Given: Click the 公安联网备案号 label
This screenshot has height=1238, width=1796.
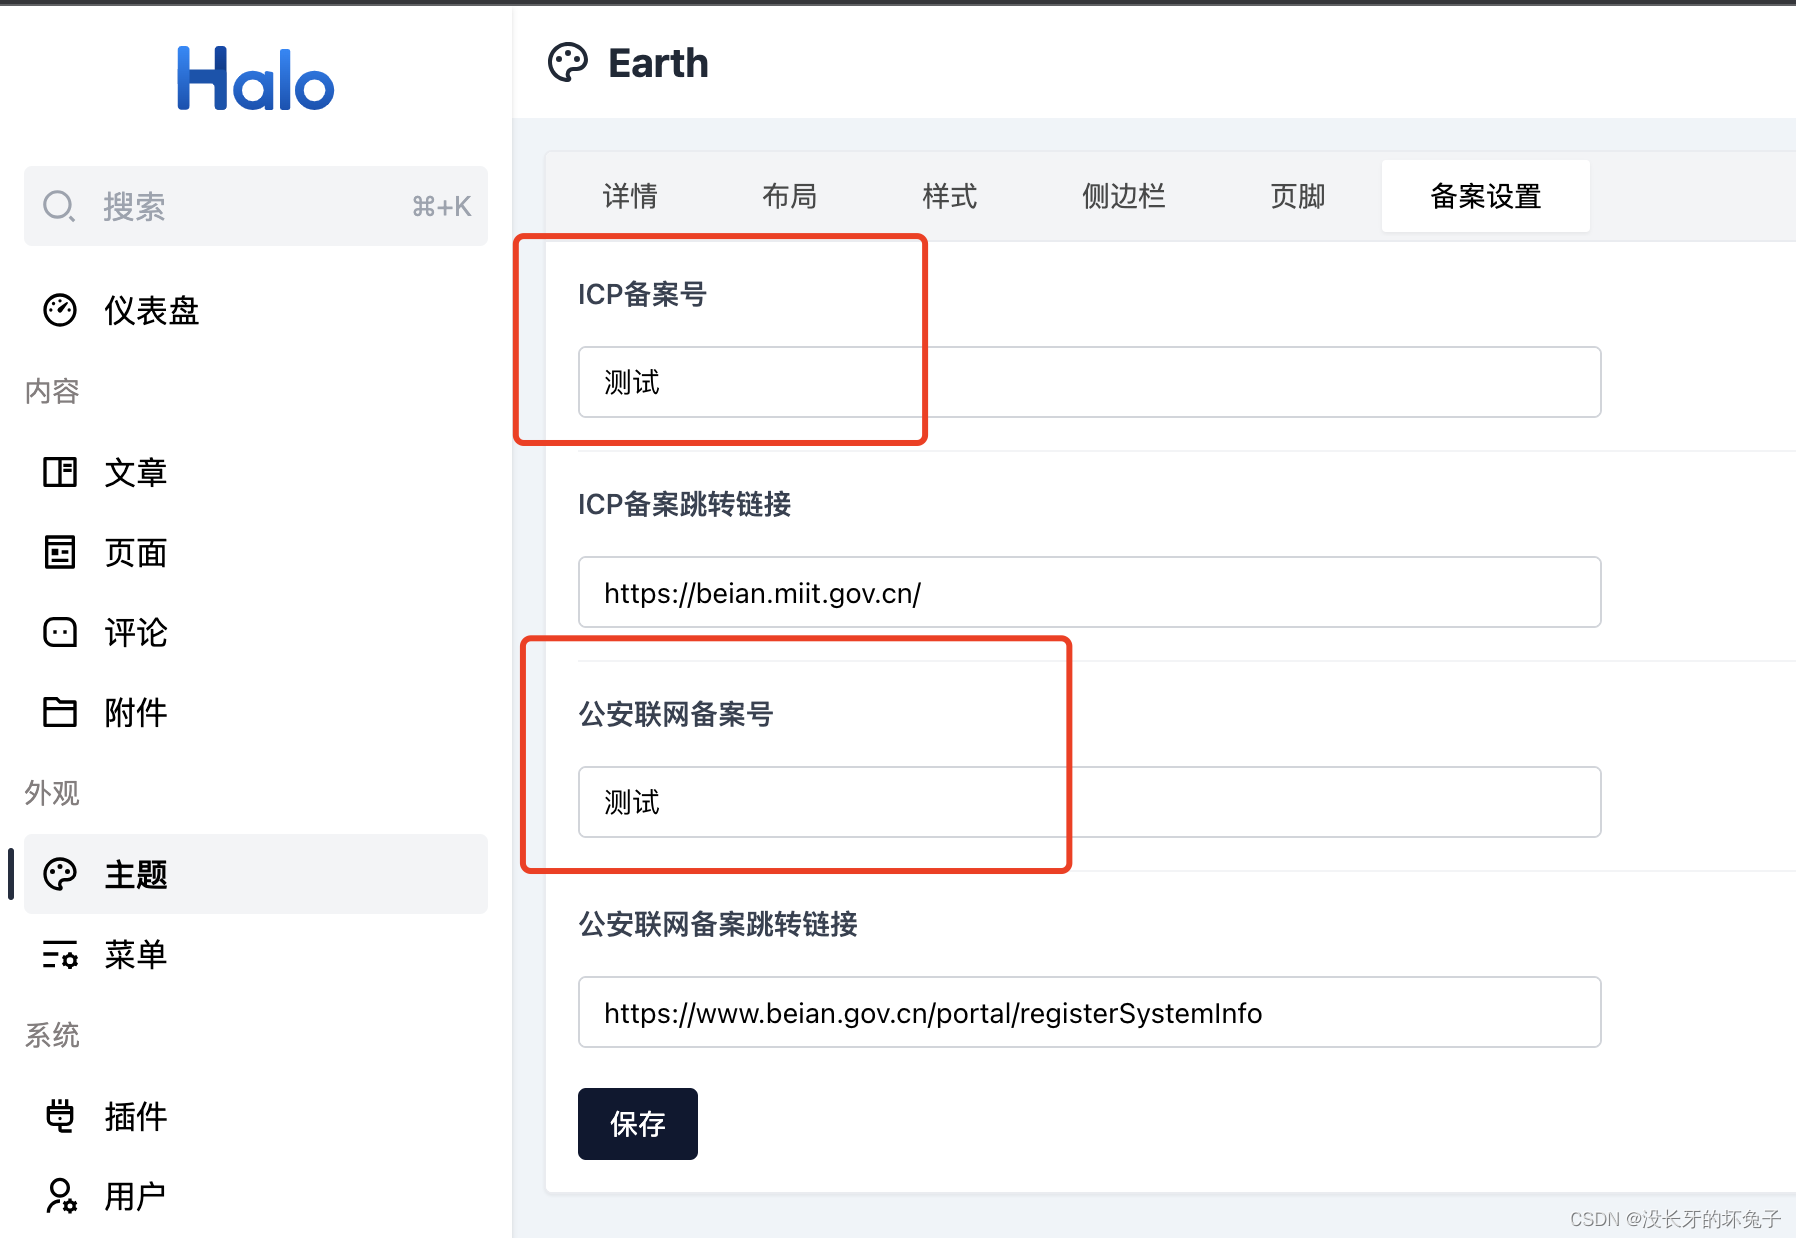Looking at the screenshot, I should [x=676, y=714].
